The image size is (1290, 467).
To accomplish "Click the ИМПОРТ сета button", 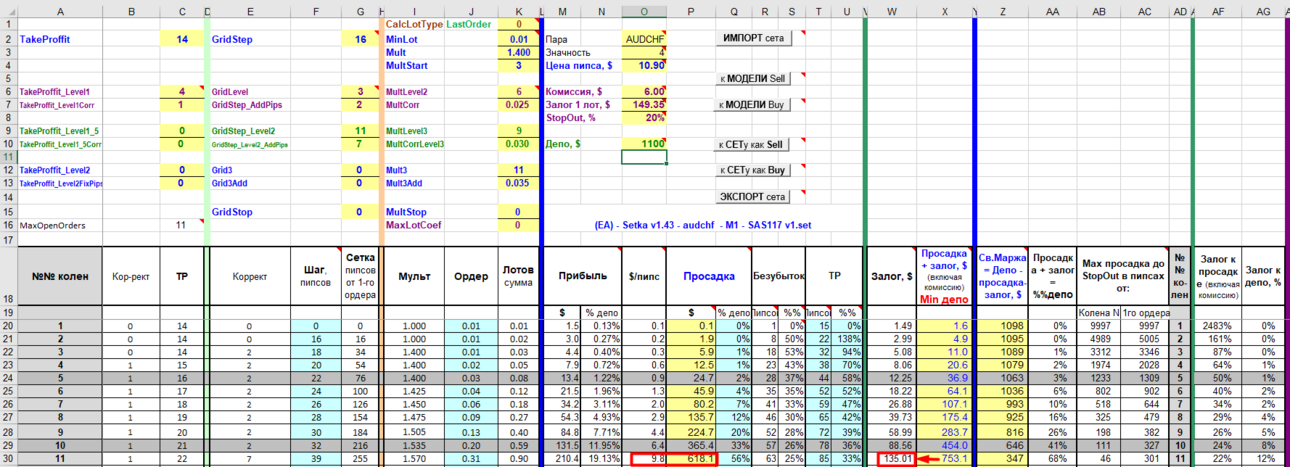I will pyautogui.click(x=754, y=37).
